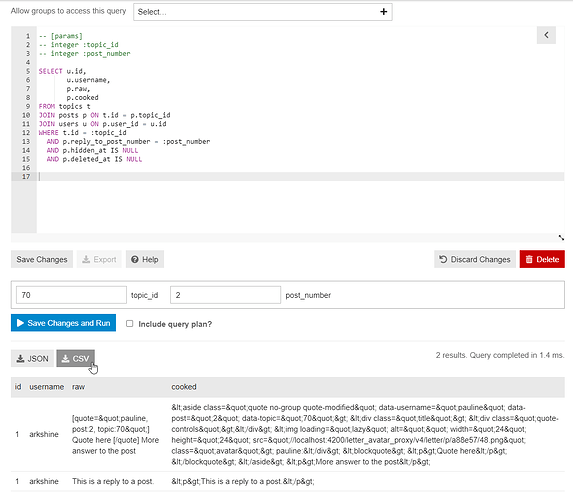Click the editor resize handle icon
Viewport: 573px width, 499px height.
561,237
